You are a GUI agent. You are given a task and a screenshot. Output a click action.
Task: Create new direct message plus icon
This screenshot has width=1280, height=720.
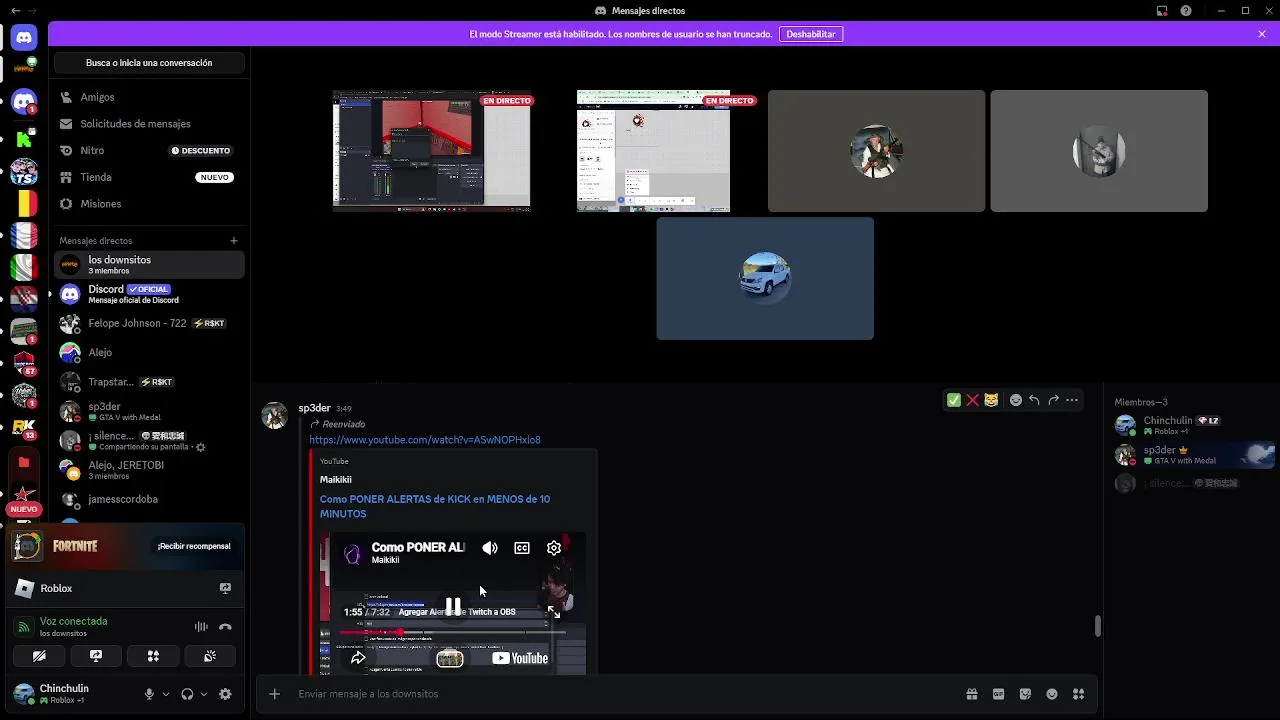coord(234,241)
